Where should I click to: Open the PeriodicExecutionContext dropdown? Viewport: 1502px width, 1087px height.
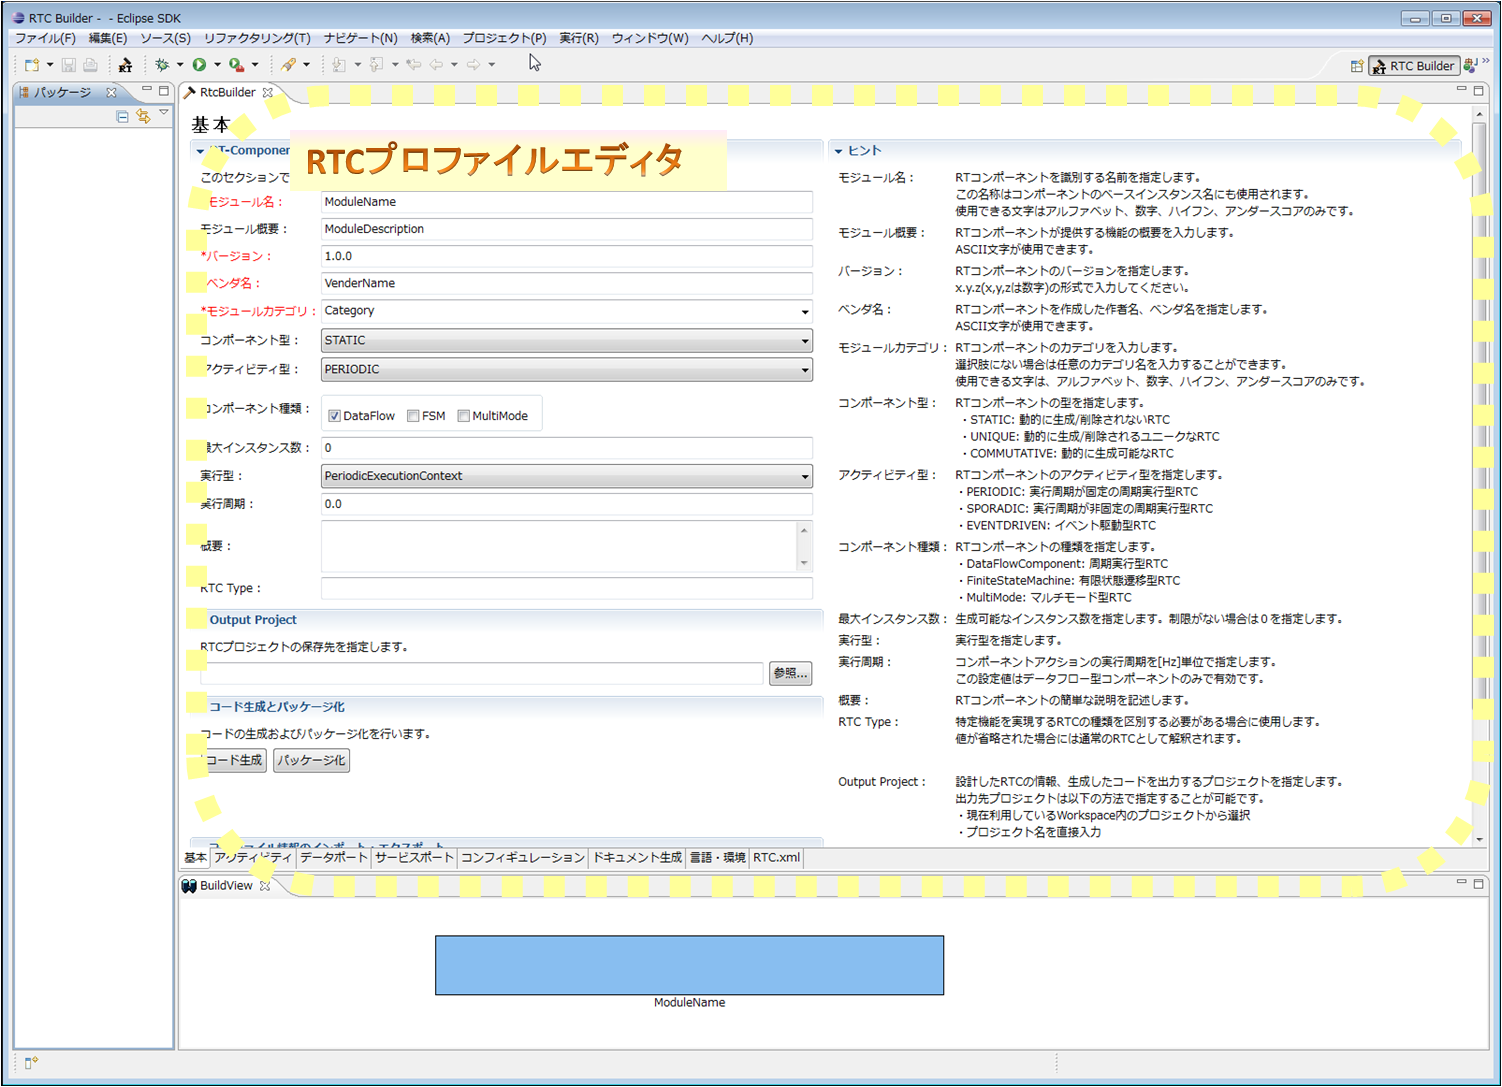point(566,476)
